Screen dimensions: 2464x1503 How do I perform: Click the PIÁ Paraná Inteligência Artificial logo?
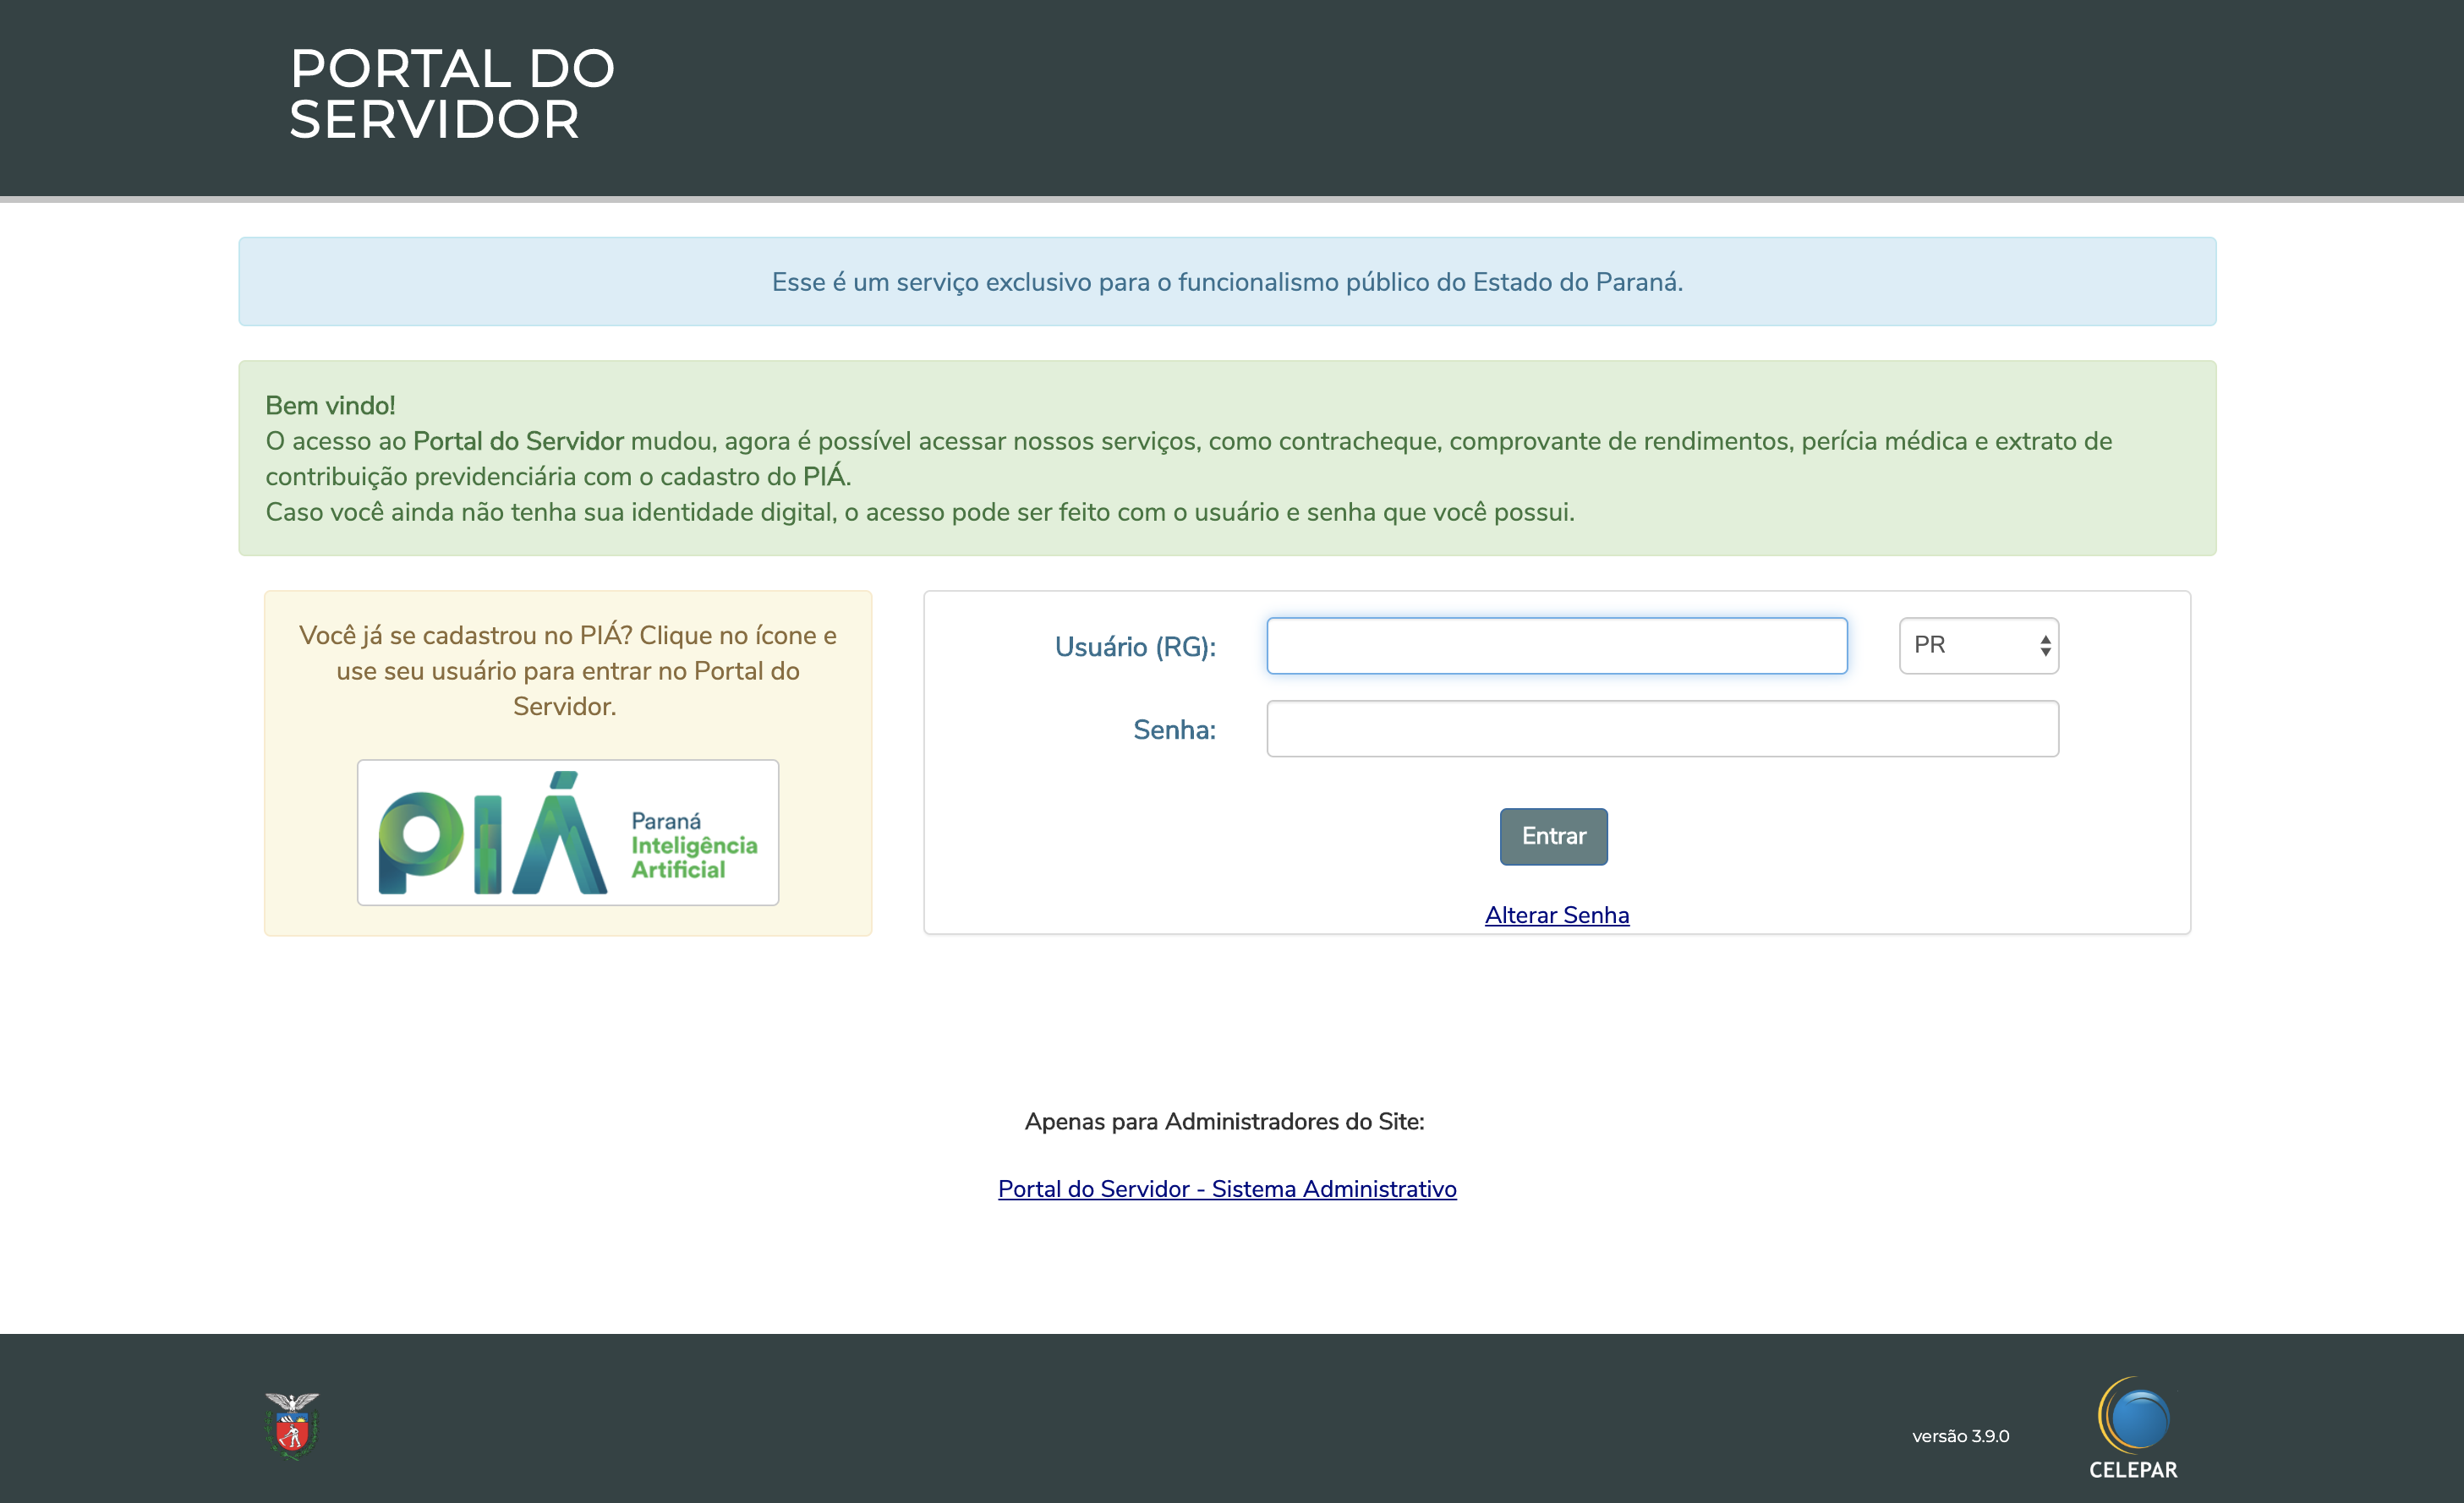(x=568, y=832)
